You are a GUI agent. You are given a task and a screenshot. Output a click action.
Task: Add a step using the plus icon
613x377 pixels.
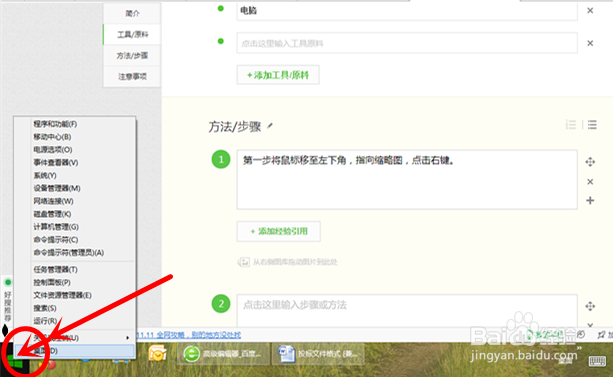[590, 201]
